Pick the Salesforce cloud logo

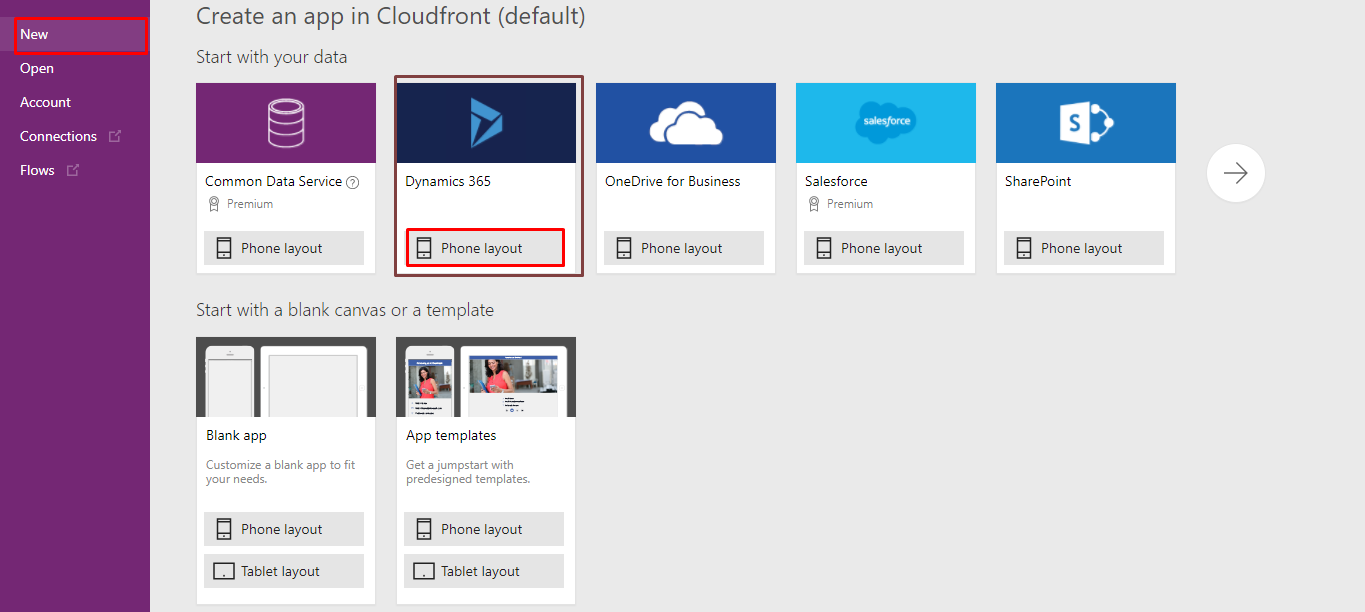tap(886, 123)
